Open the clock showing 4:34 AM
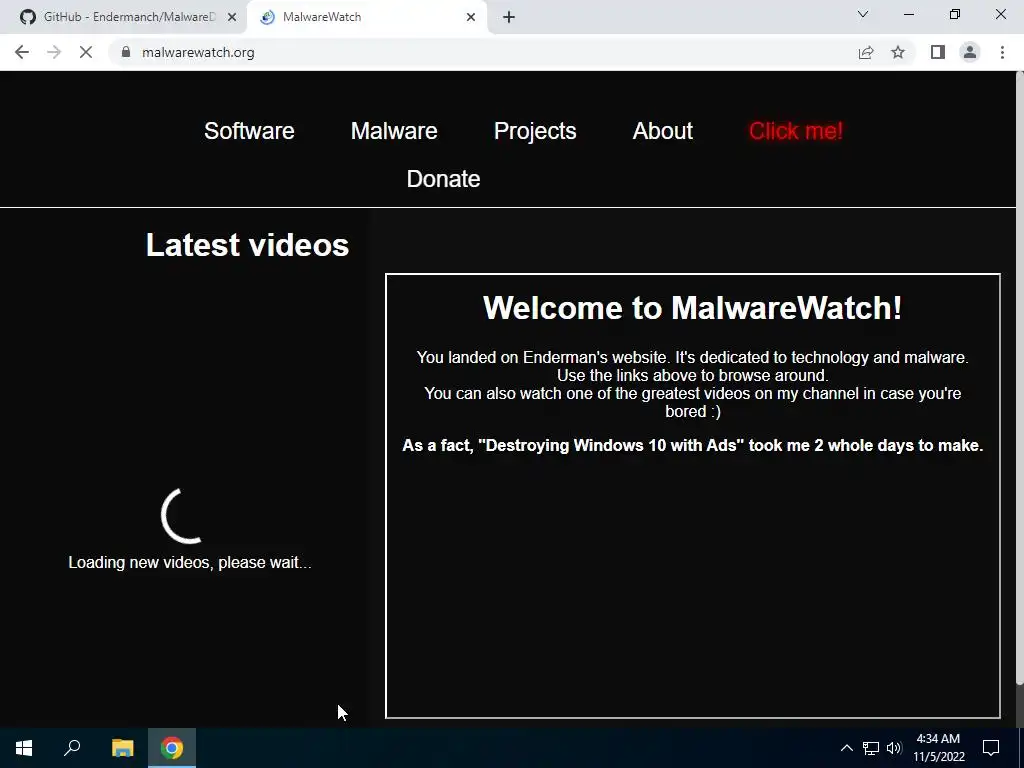This screenshot has height=768, width=1024. coord(938,748)
